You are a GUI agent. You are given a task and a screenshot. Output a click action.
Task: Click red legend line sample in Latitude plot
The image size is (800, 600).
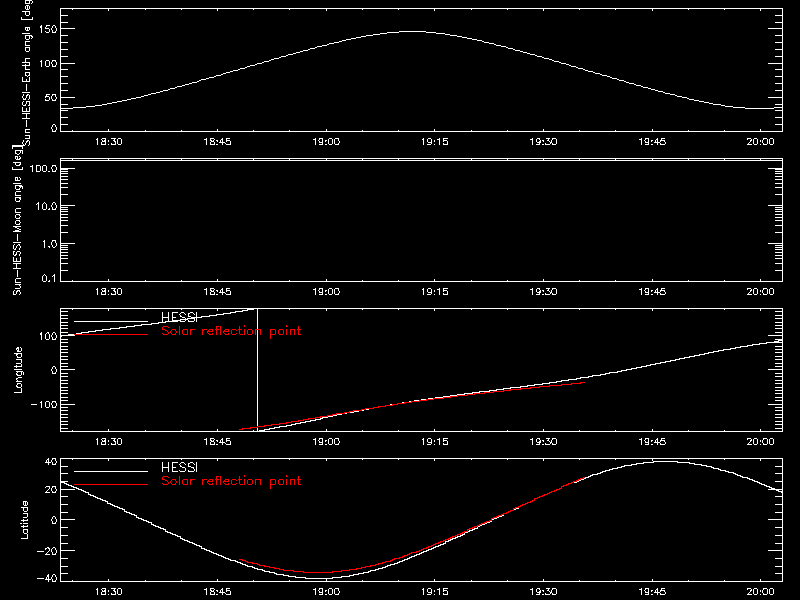click(111, 485)
